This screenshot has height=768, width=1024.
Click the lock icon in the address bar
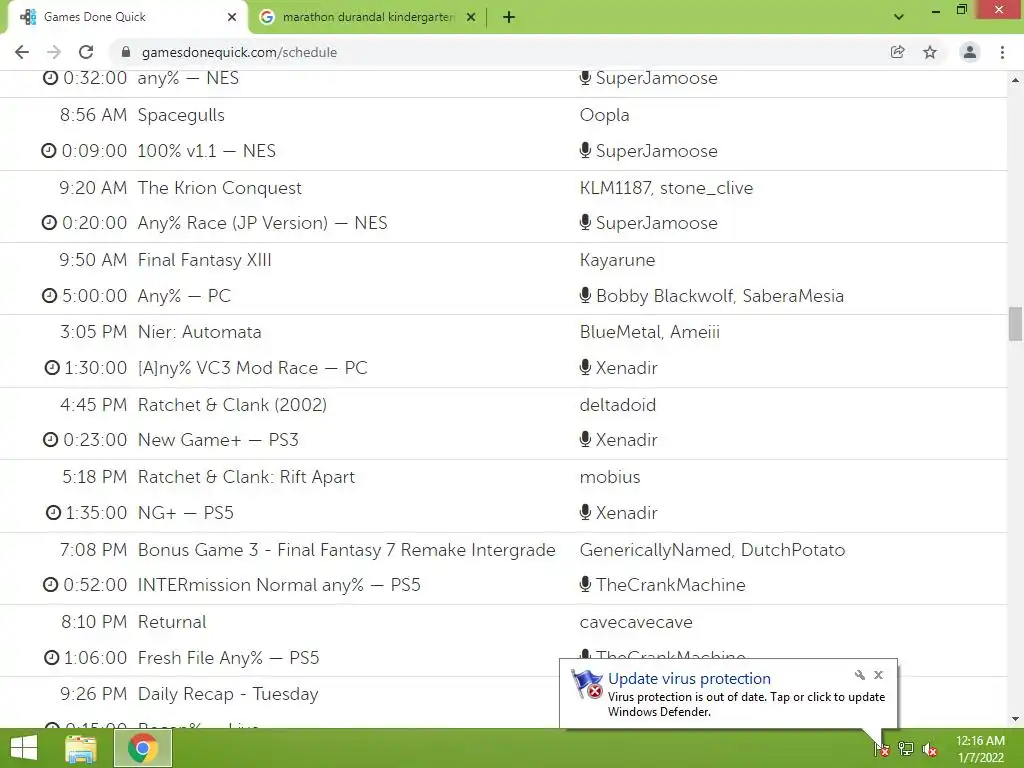click(x=126, y=52)
